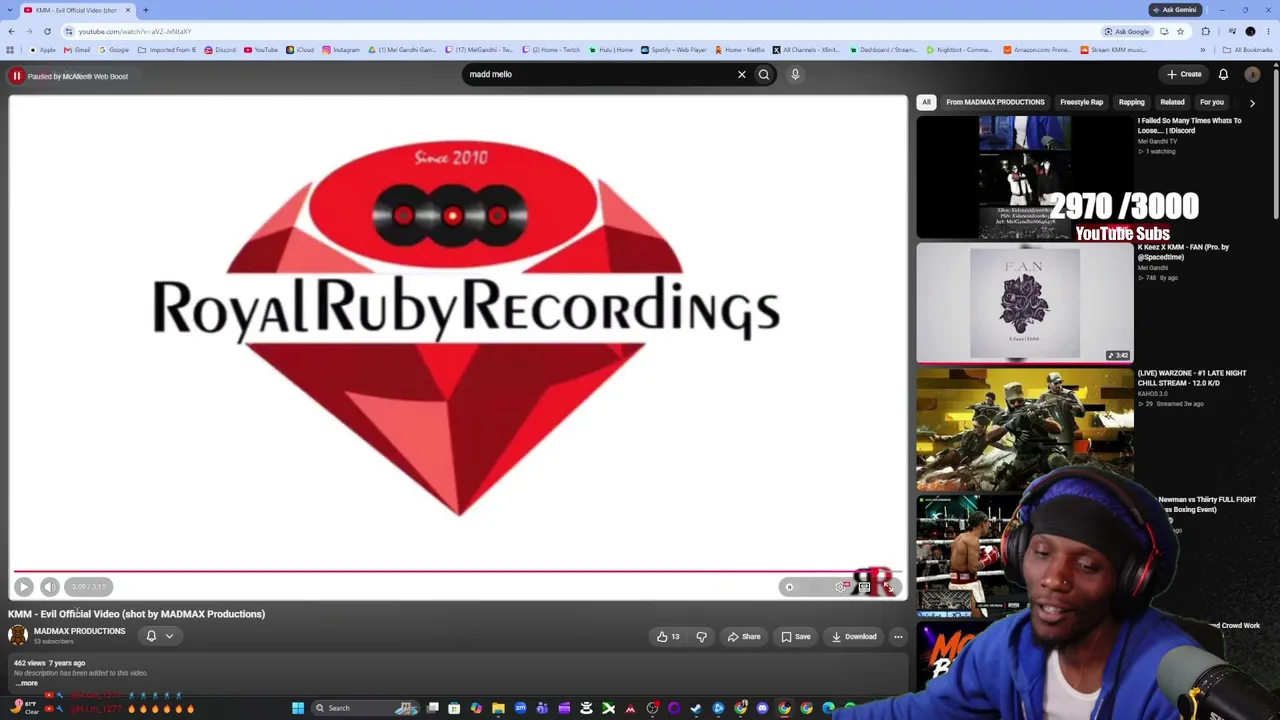
Task: Open the Warzone late night stream thumbnail
Action: coord(1025,429)
